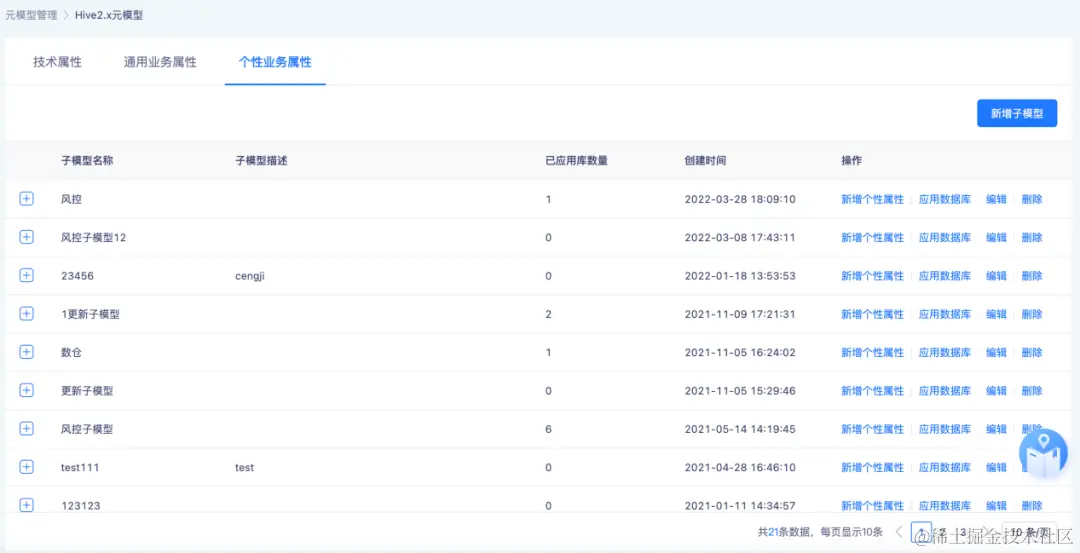
Task: Click 应用数据库 in 2021-11-05 15:29:46 row
Action: [945, 390]
